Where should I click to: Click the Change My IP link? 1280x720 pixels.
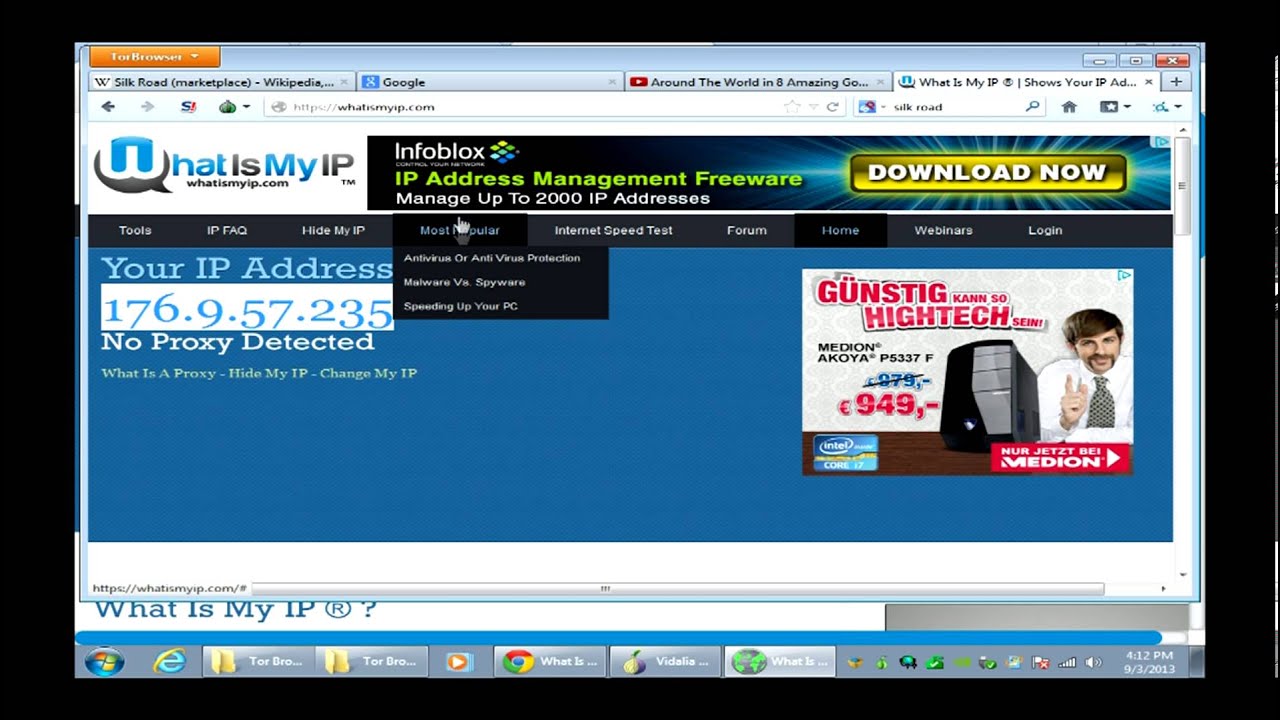point(368,373)
